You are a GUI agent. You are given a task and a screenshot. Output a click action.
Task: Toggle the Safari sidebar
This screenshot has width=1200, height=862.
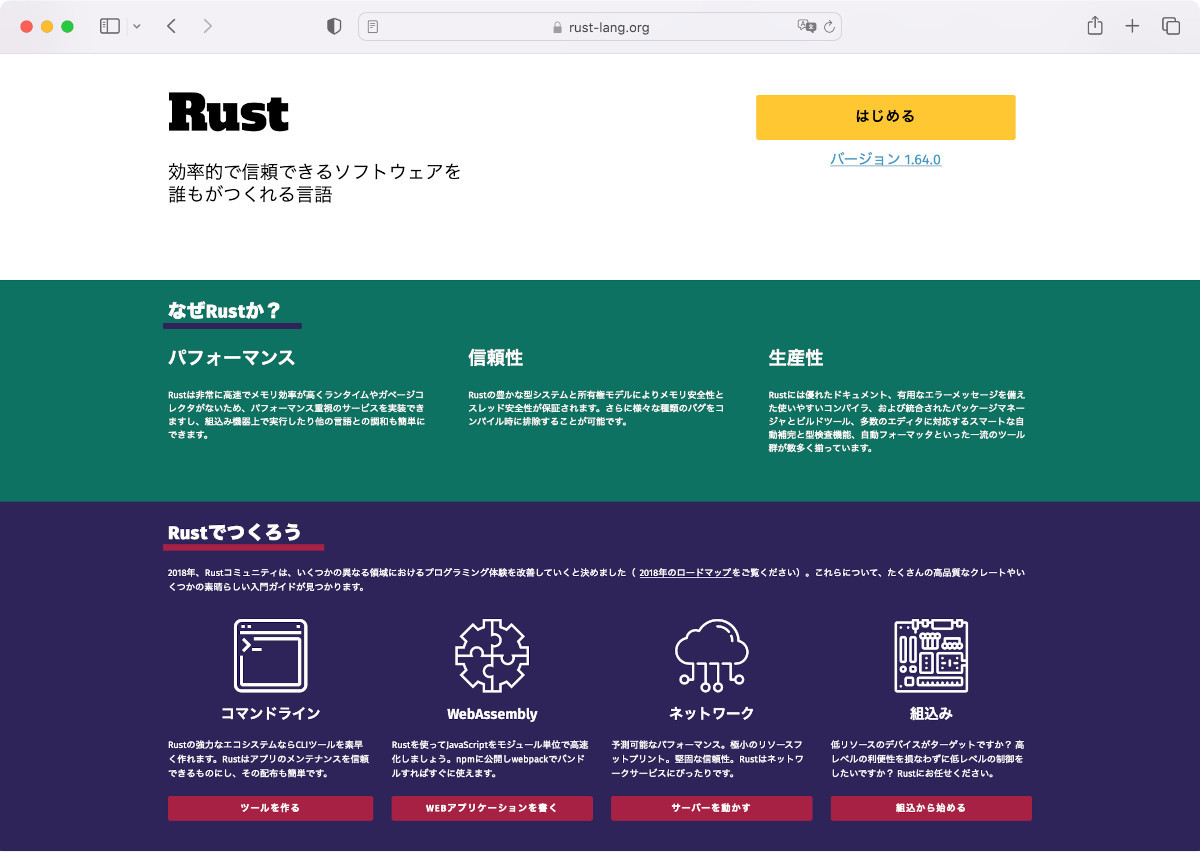(110, 27)
